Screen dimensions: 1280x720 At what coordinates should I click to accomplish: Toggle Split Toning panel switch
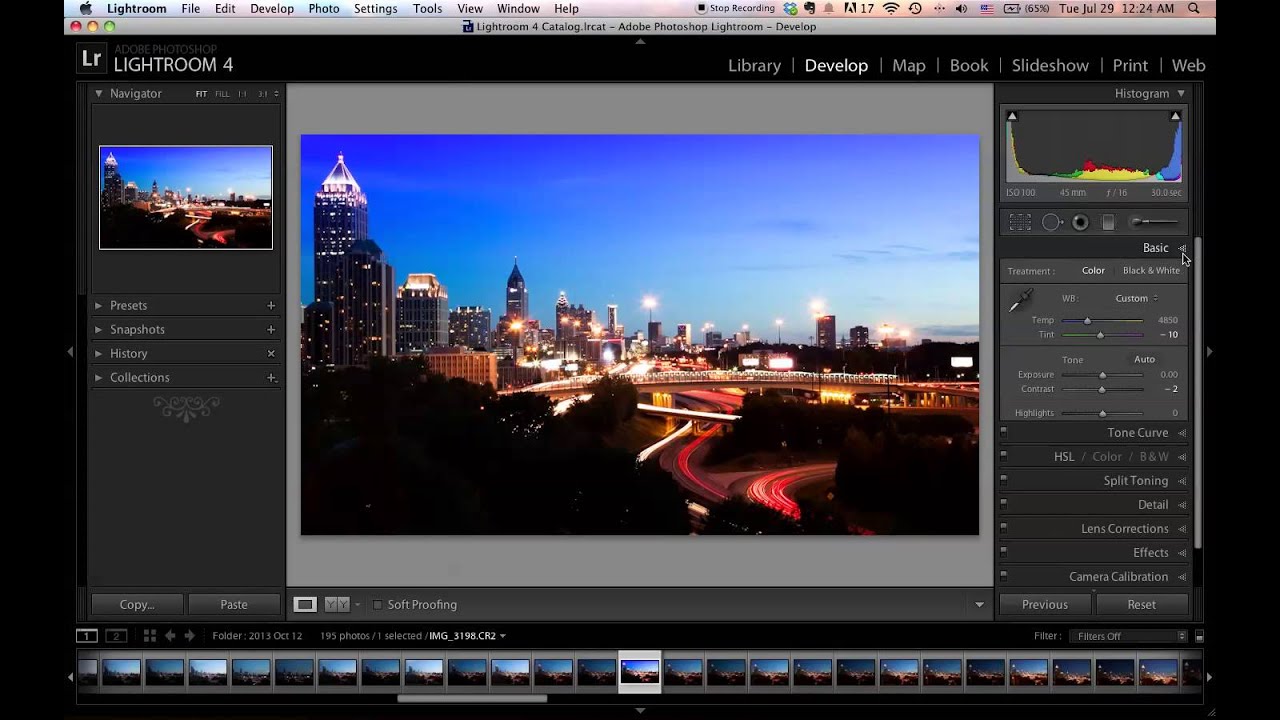(x=1004, y=480)
